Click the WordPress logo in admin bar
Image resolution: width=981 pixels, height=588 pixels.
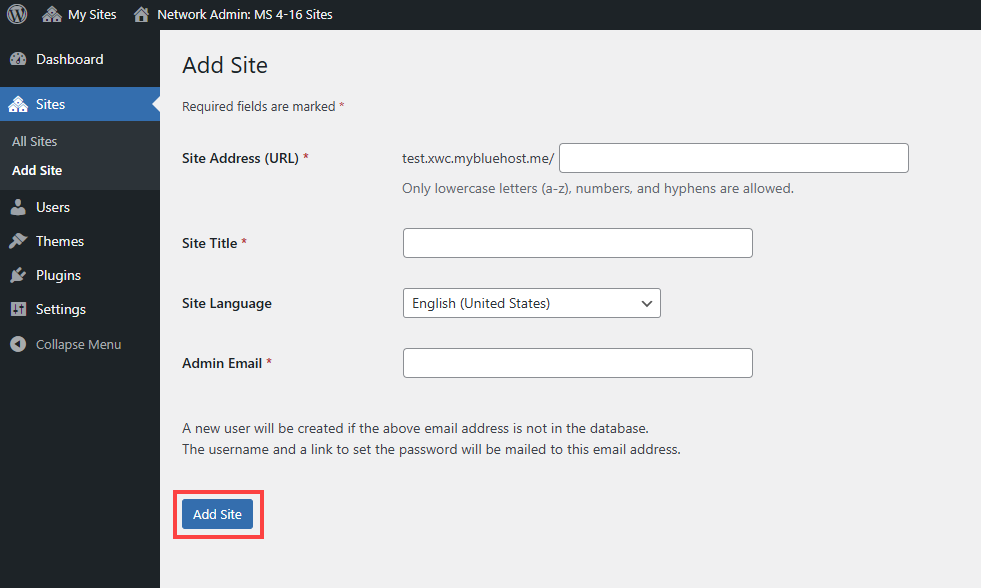click(x=16, y=14)
